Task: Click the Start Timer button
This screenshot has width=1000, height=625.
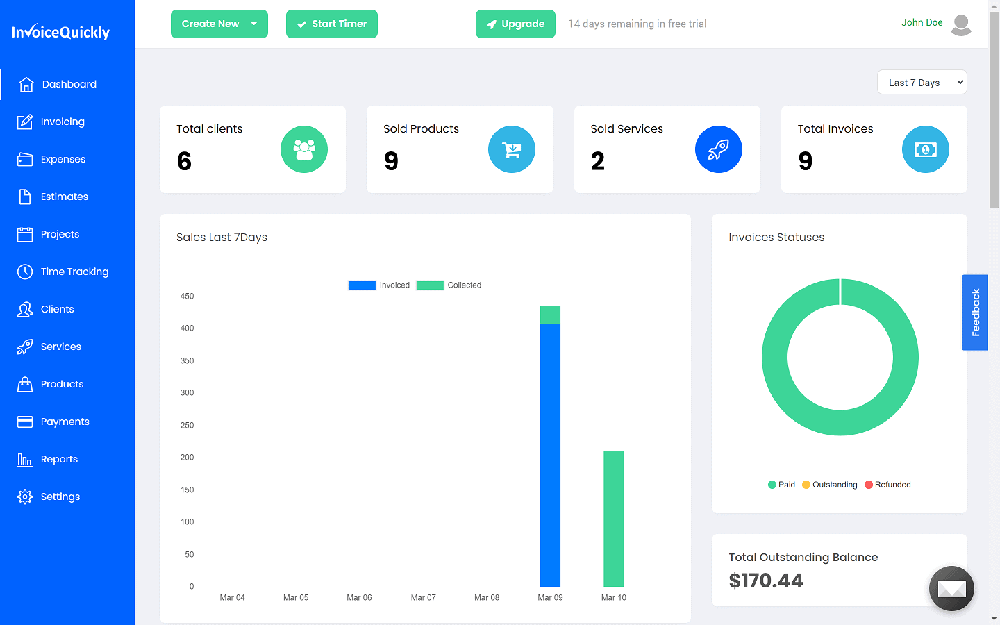Action: coord(332,24)
